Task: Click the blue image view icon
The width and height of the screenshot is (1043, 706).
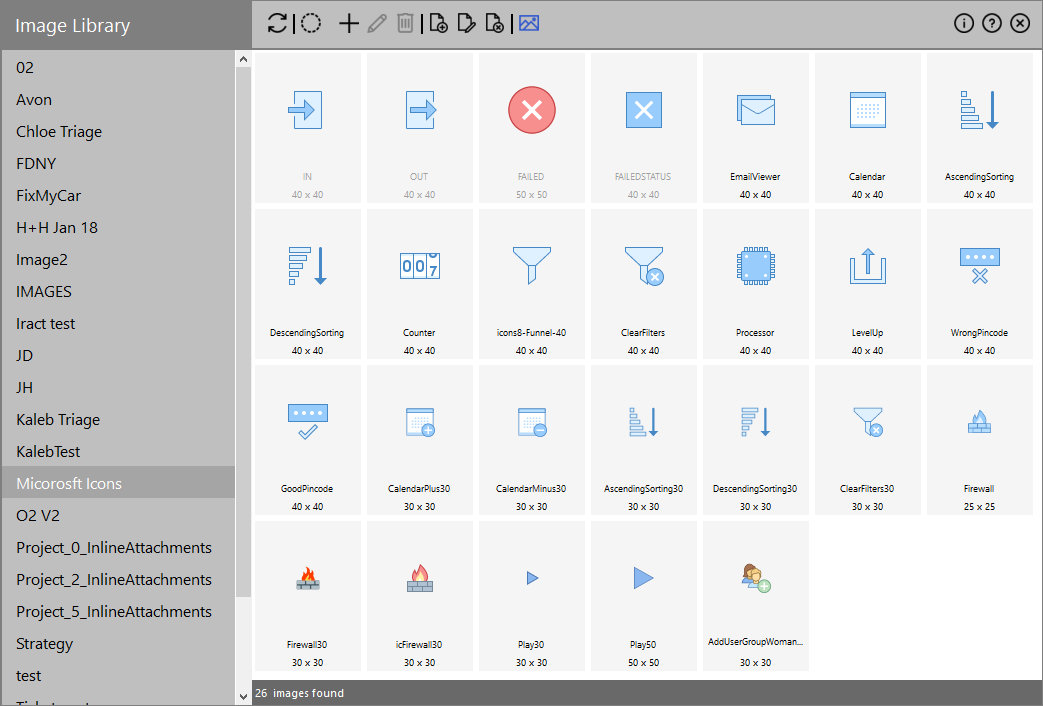Action: click(x=529, y=23)
